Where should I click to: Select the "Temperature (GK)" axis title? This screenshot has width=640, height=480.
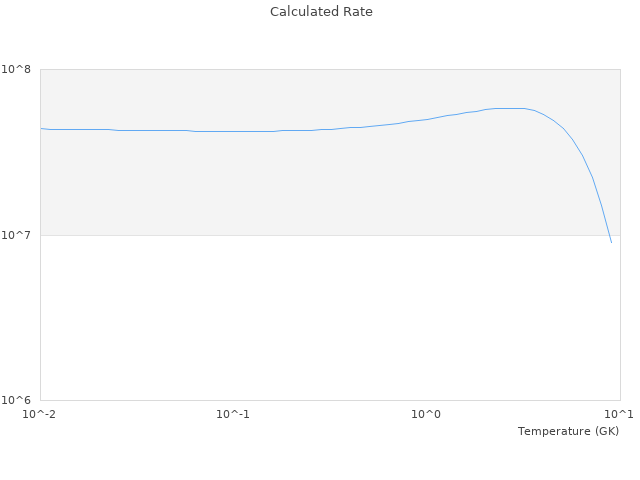coord(568,431)
